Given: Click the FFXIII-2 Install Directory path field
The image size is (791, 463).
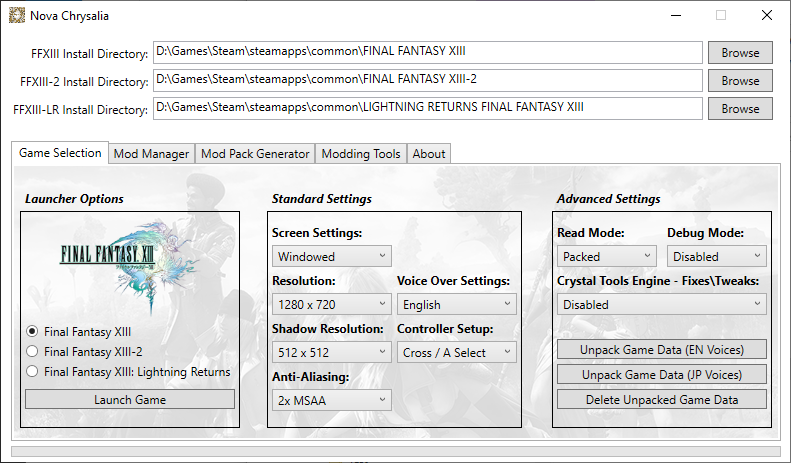Looking at the screenshot, I should [428, 81].
